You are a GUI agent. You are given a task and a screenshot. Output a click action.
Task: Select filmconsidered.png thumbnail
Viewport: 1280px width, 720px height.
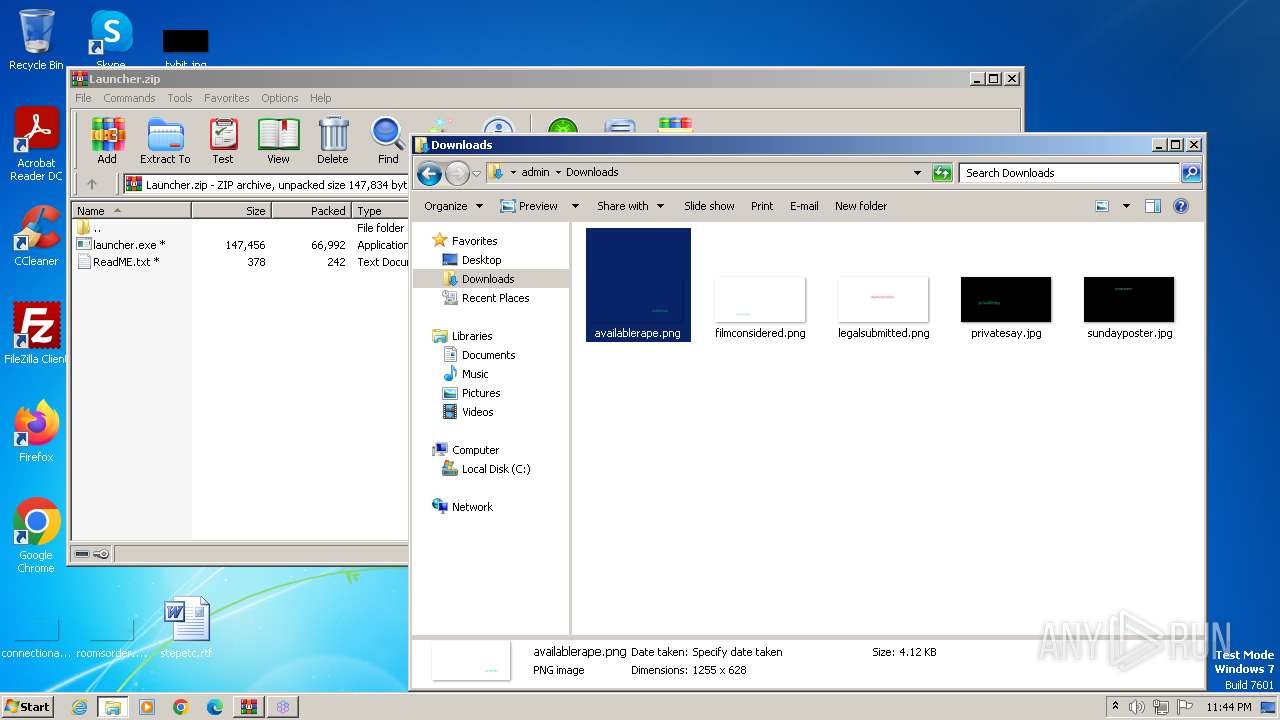coord(760,308)
